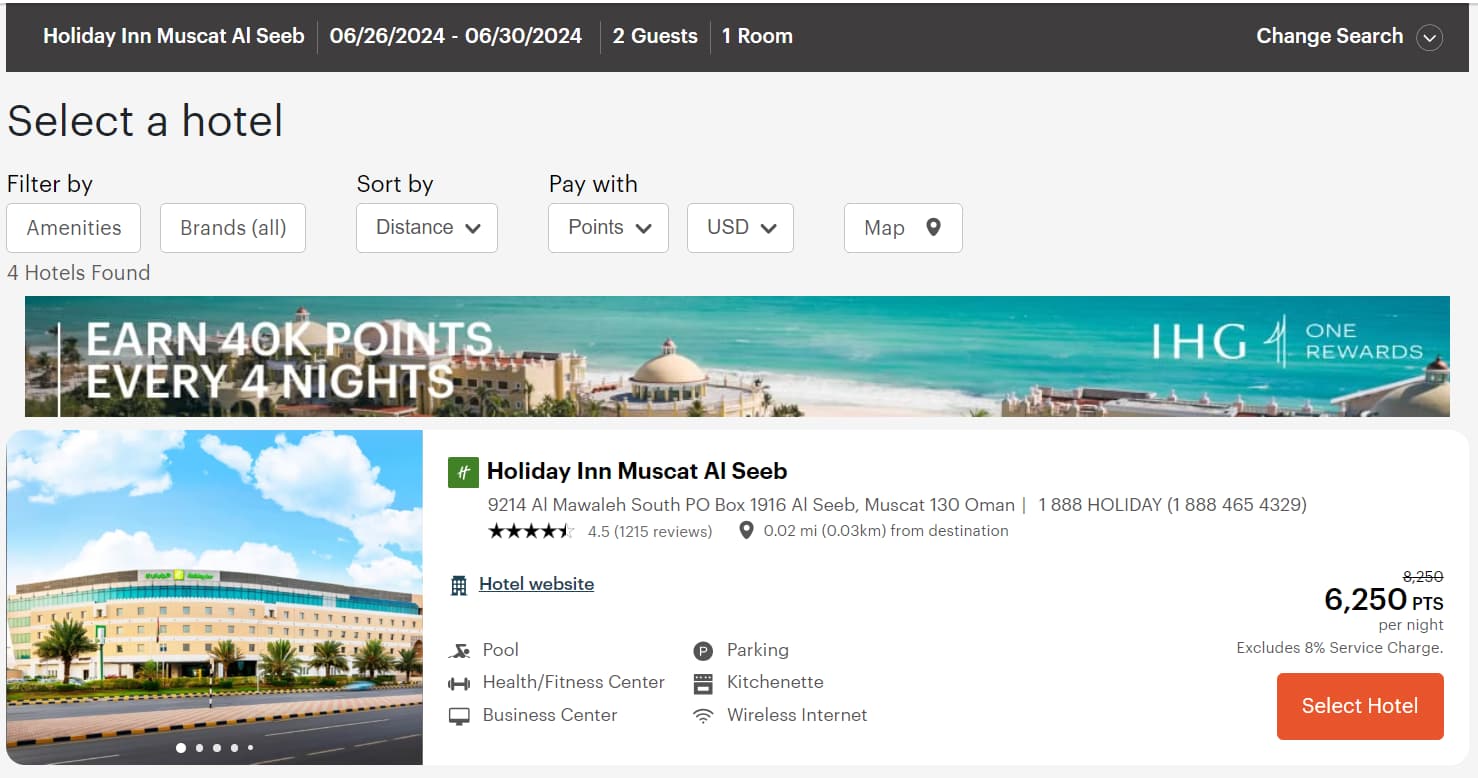Open the Brands (all) filter
This screenshot has width=1478, height=778.
coord(233,228)
